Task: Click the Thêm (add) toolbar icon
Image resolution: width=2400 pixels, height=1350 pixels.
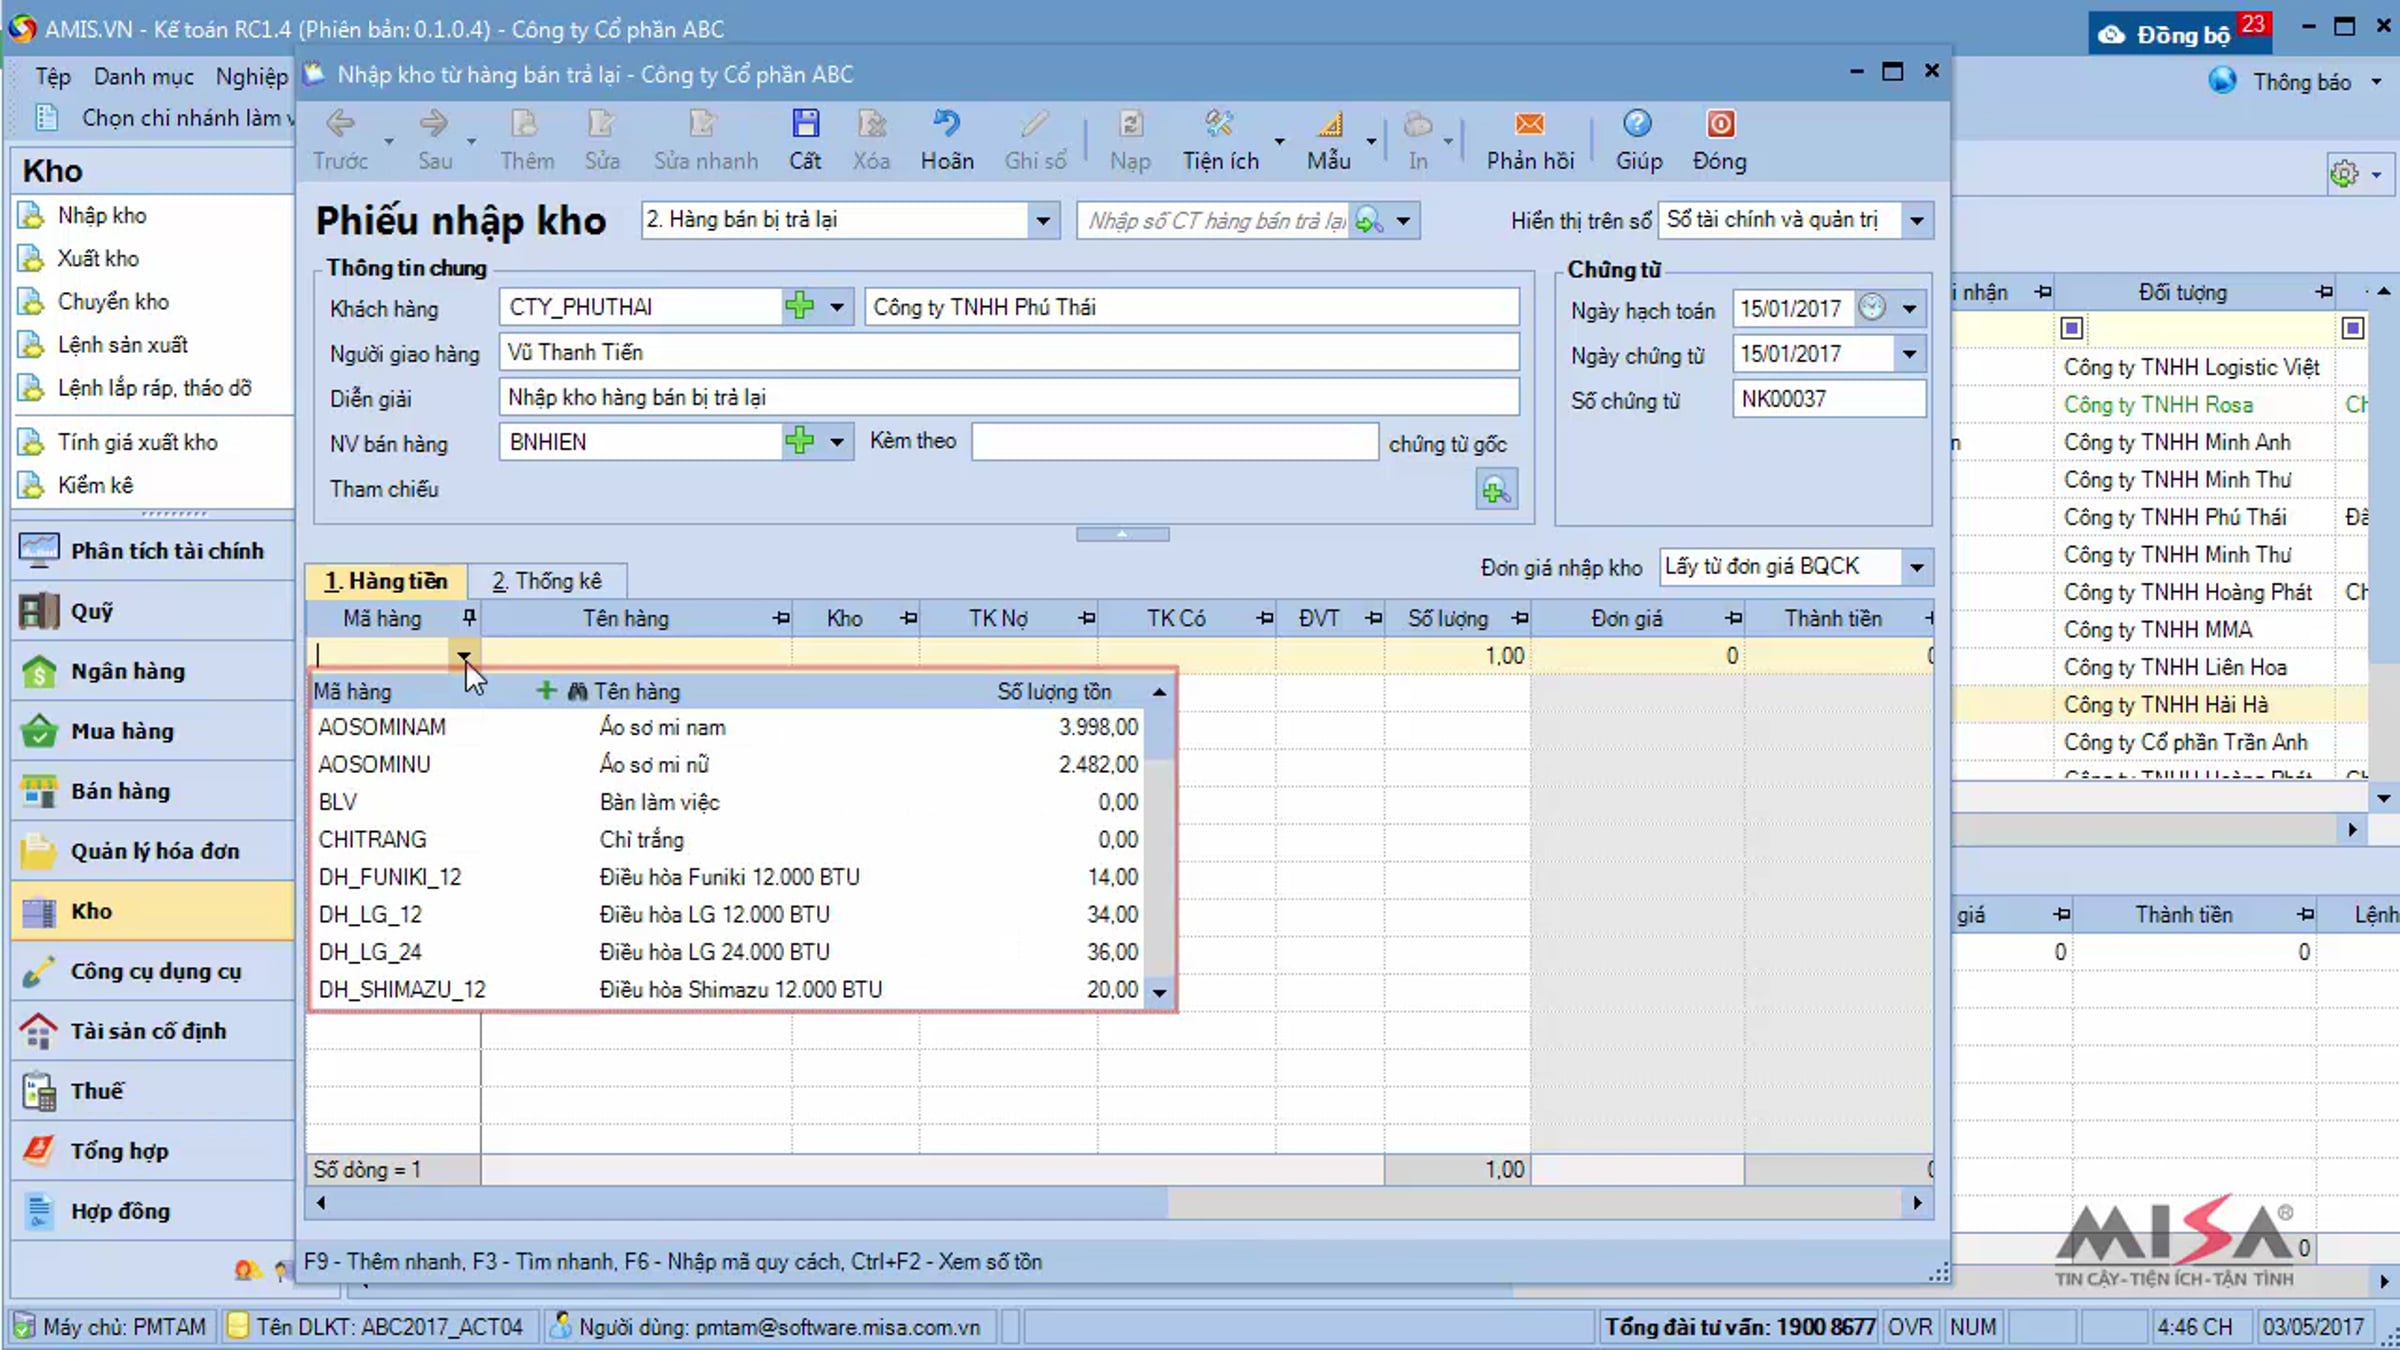Action: (526, 124)
